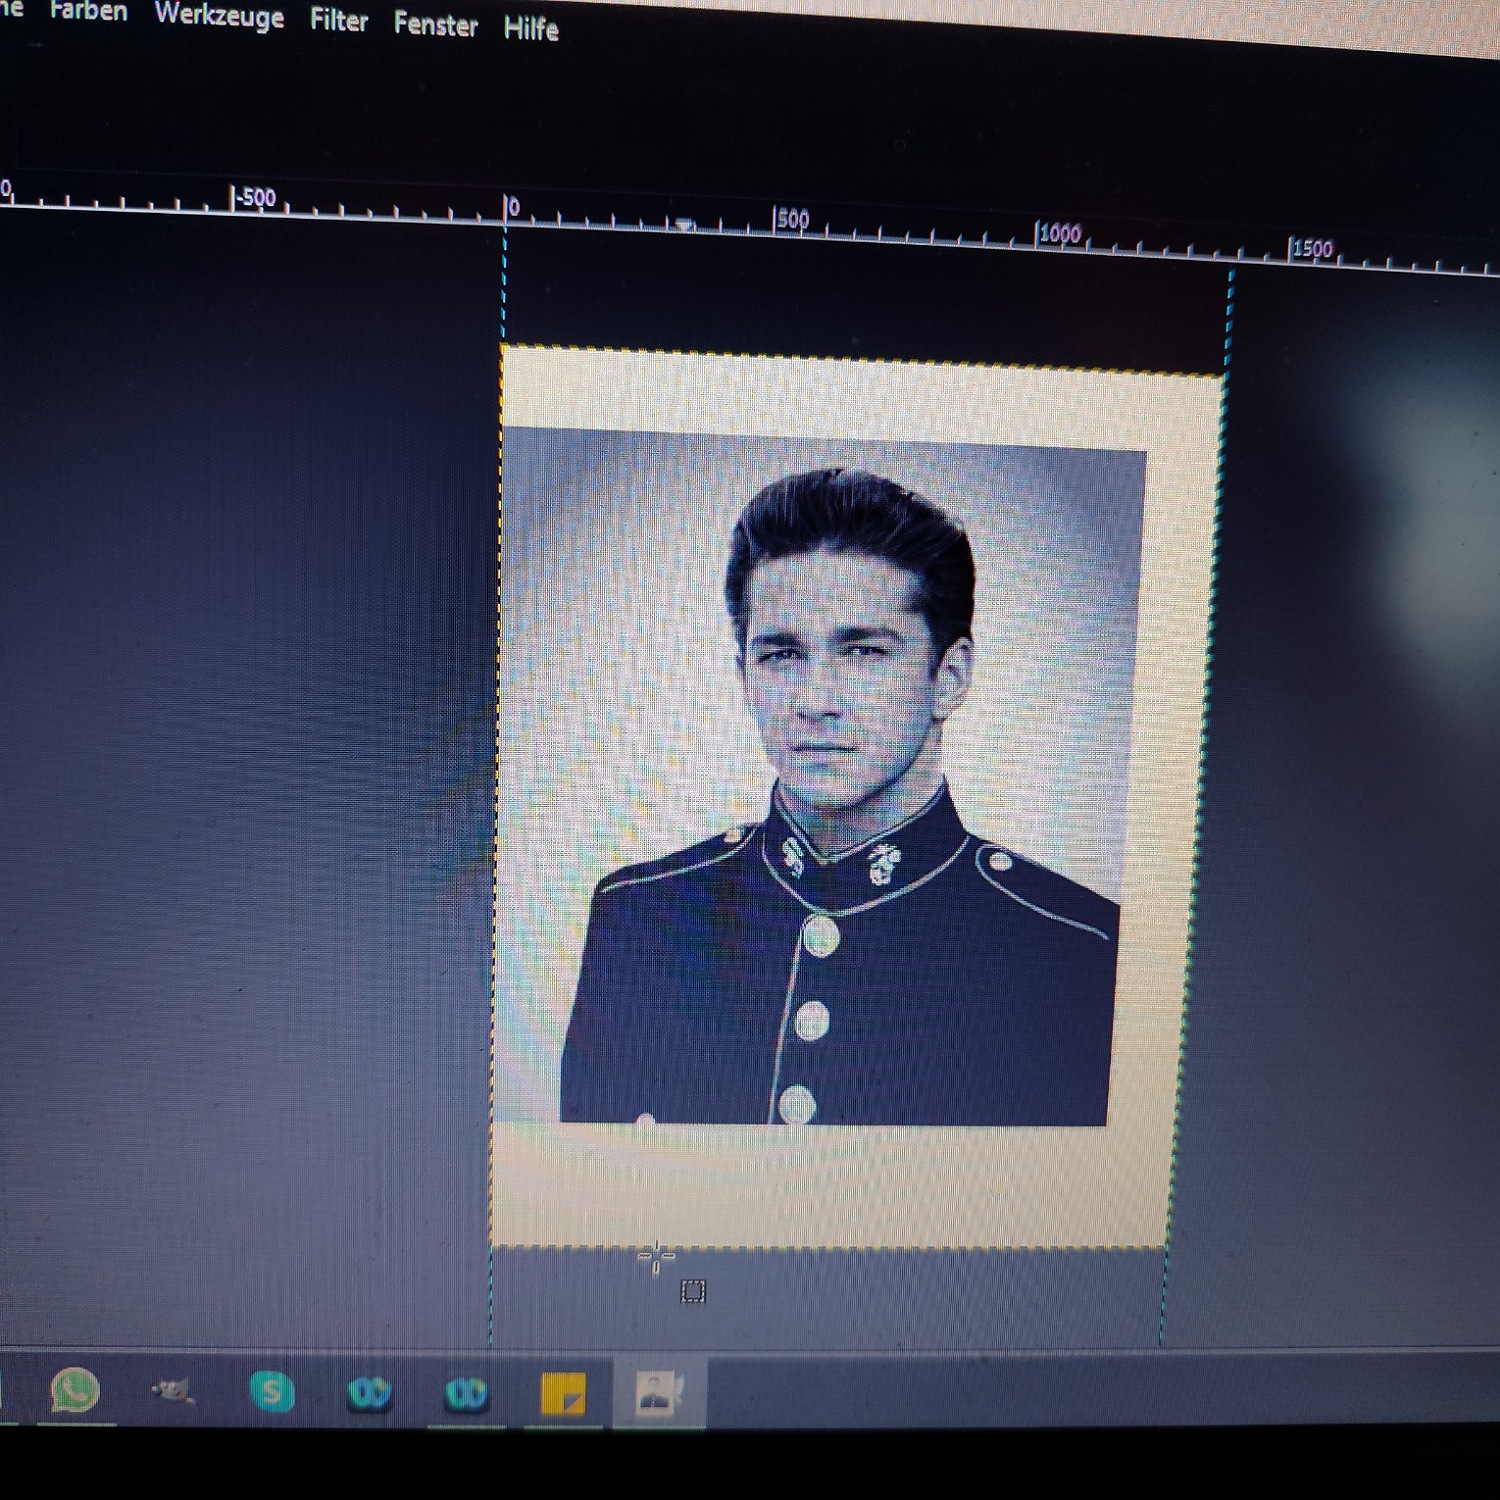Open the yellow sticky notes taskbar icon
1500x1500 pixels.
coord(562,1394)
